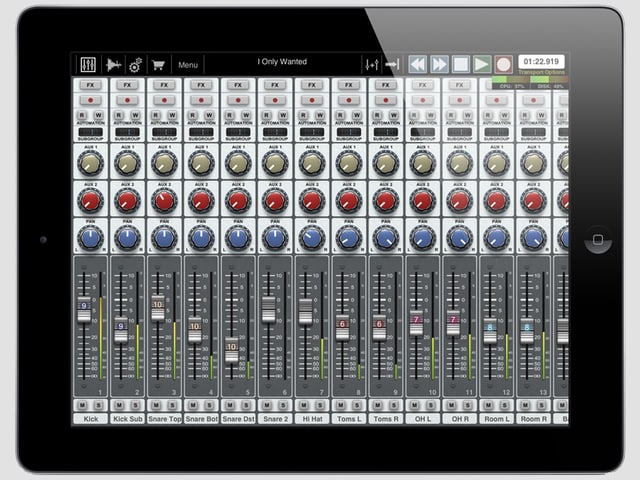Arm record on the Toms L channel
The height and width of the screenshot is (480, 640).
pos(349,100)
